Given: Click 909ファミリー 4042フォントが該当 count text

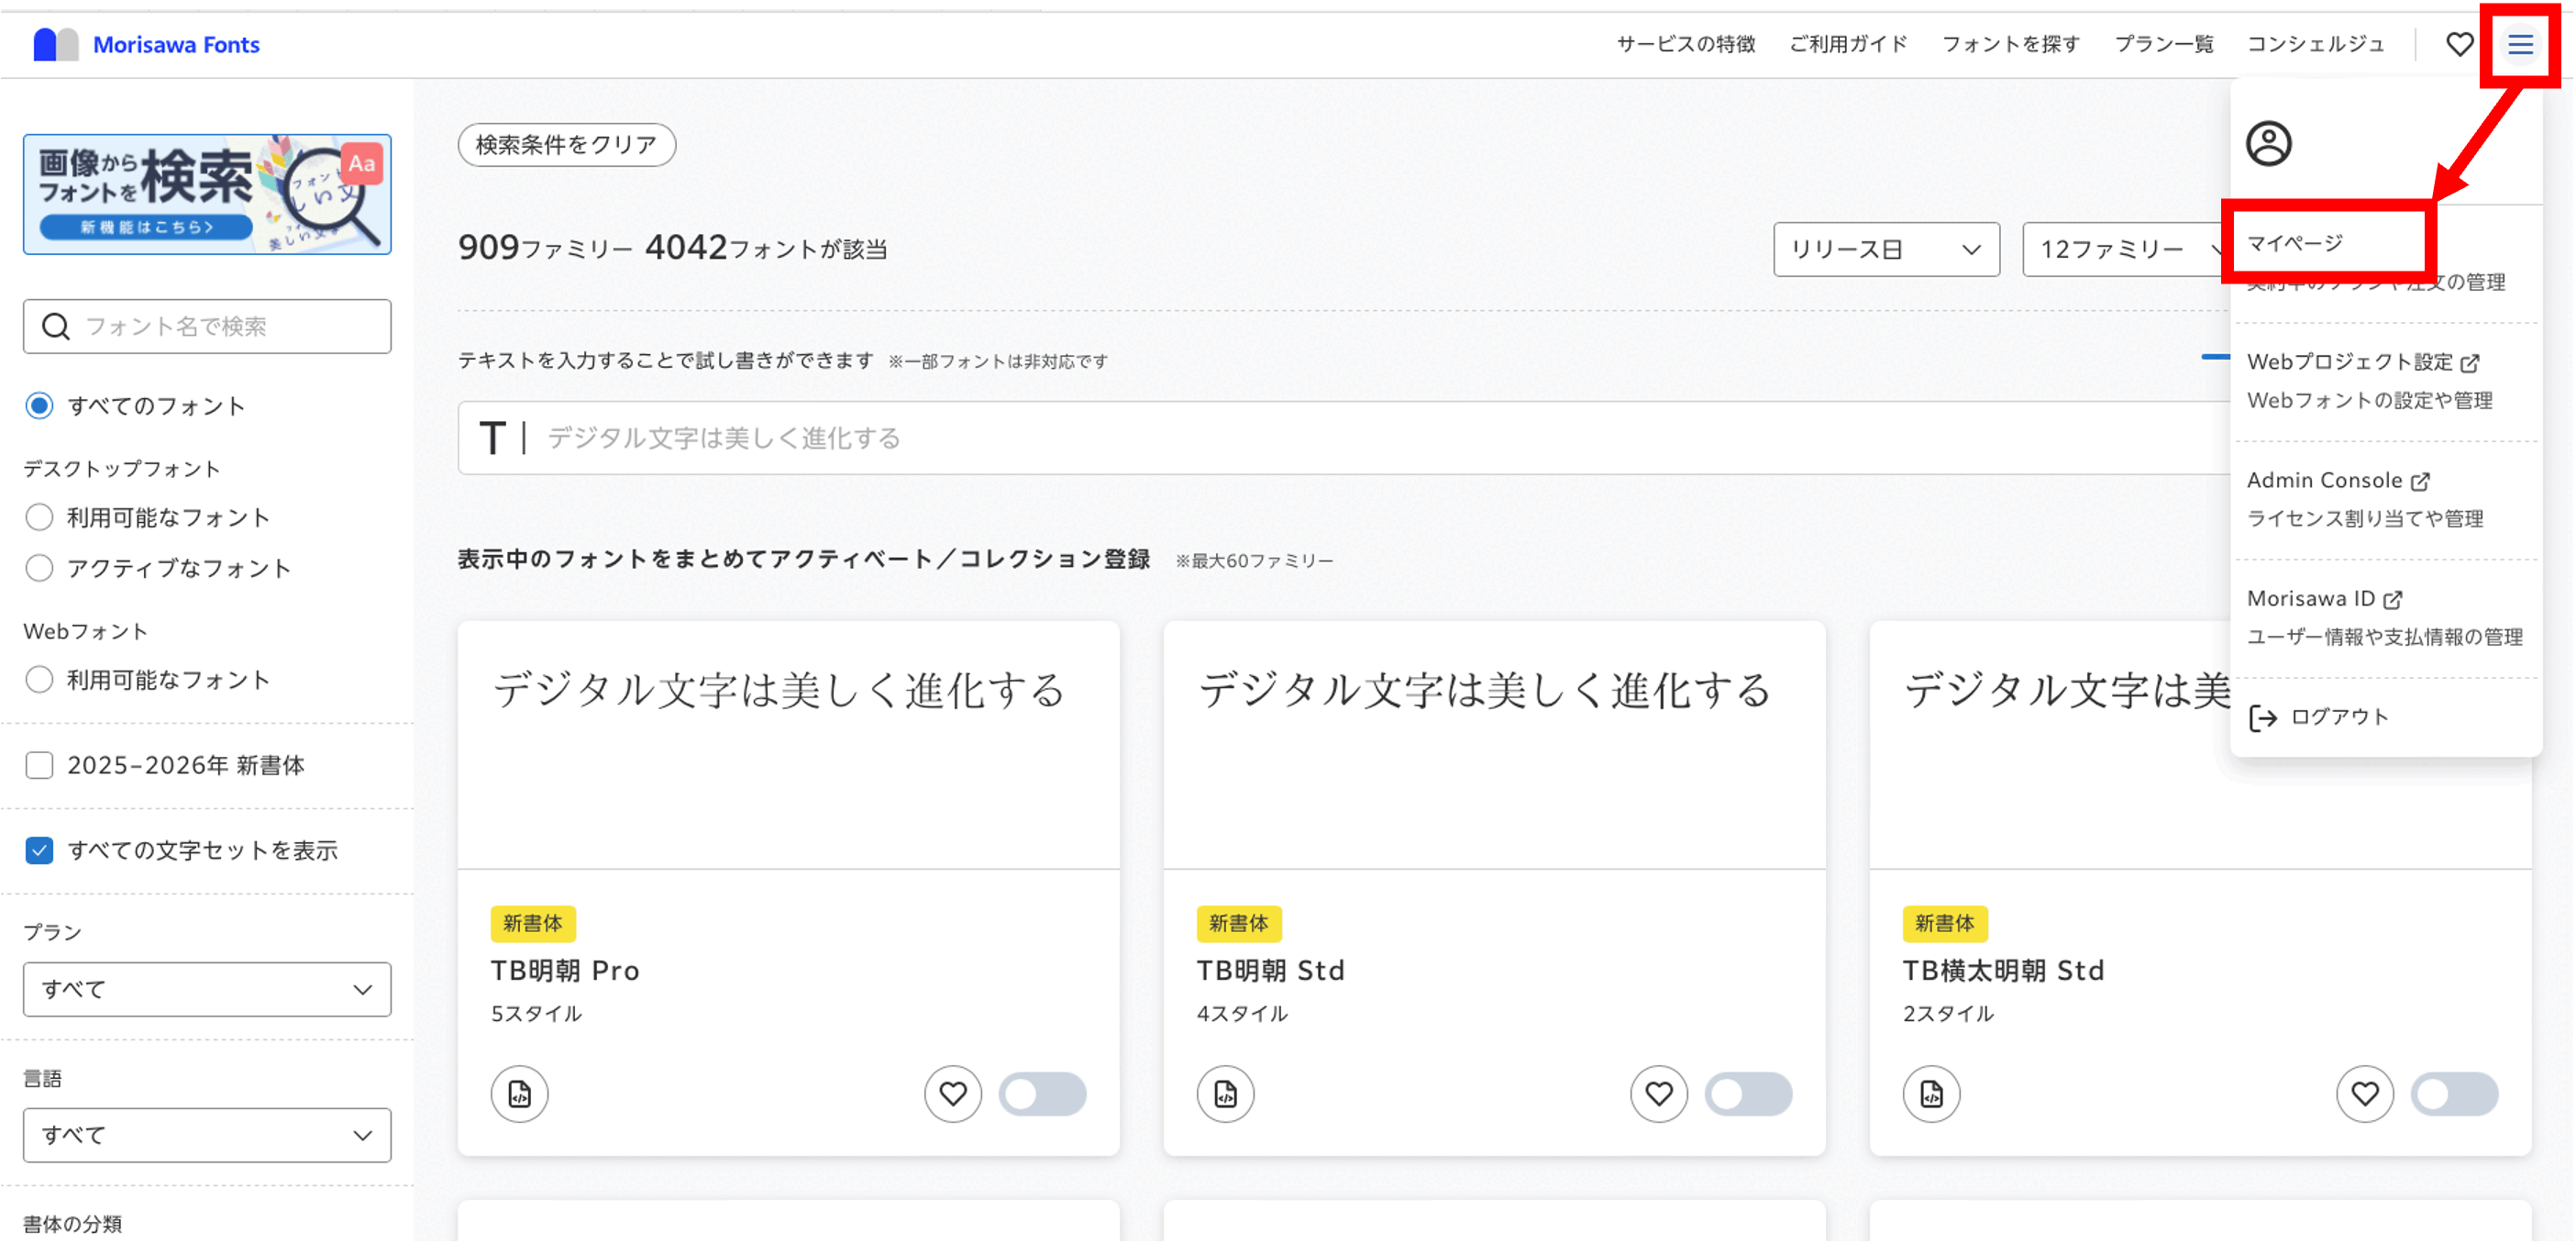Looking at the screenshot, I should pos(673,248).
